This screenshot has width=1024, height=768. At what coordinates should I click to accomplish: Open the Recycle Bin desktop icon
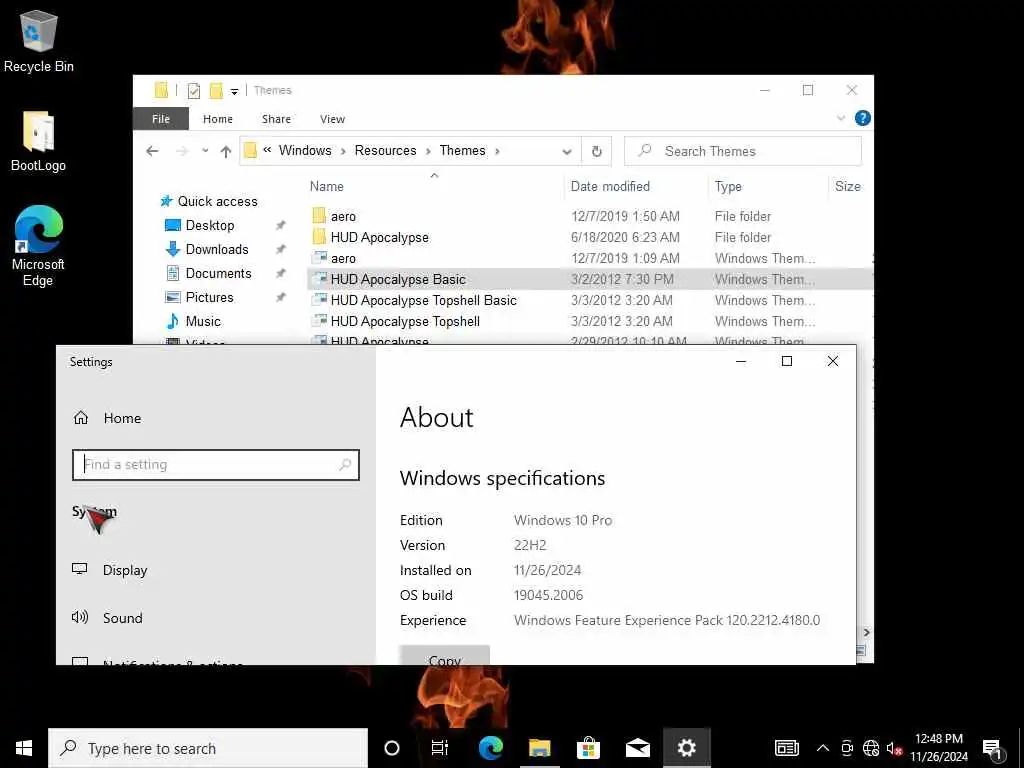coord(39,41)
